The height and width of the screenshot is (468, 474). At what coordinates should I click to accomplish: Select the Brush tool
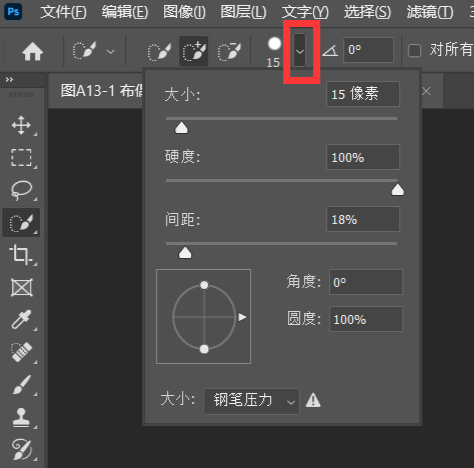coord(21,384)
